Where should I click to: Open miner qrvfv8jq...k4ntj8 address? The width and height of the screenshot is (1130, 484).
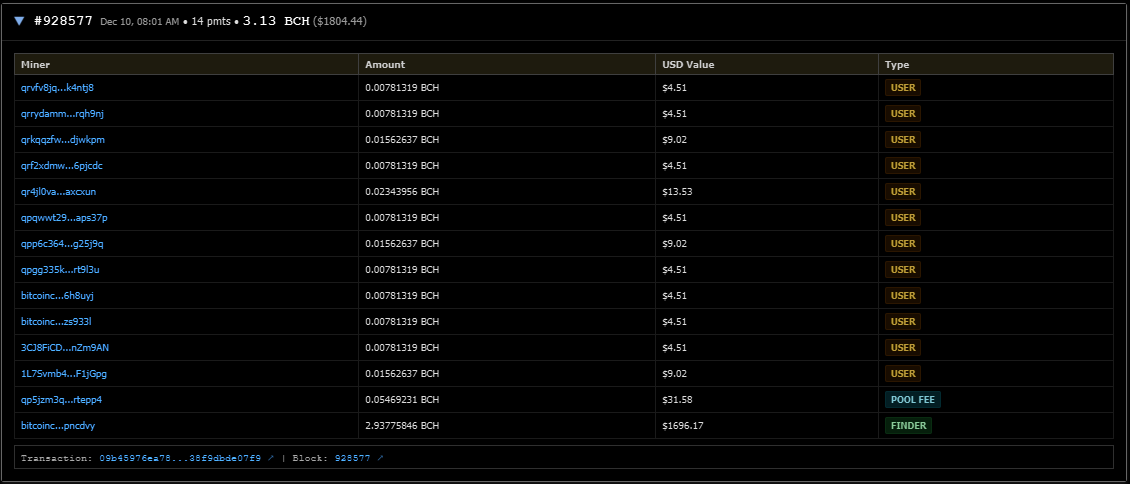click(58, 88)
